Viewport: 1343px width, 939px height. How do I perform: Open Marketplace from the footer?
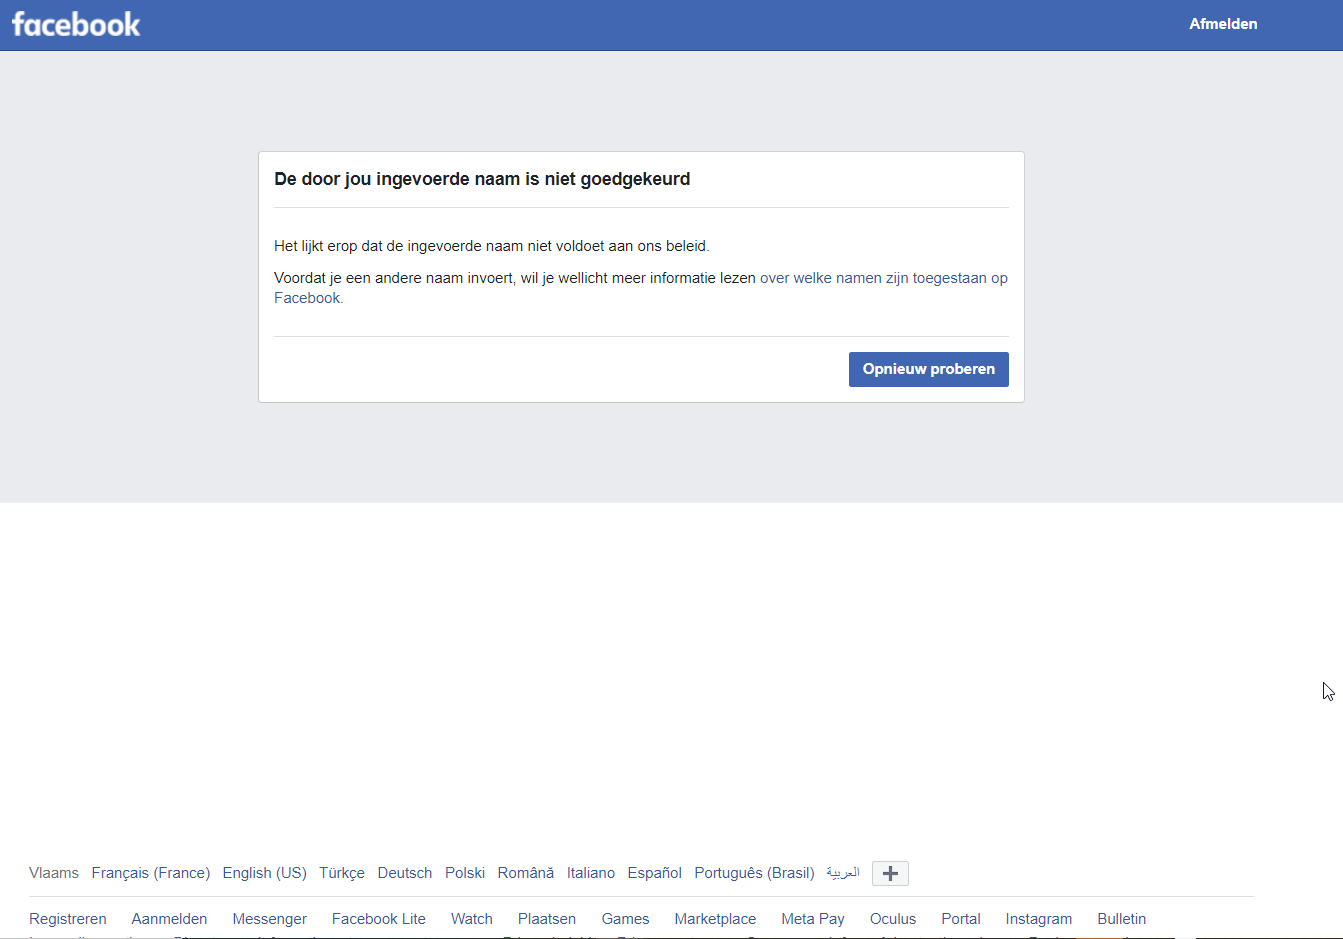[715, 919]
